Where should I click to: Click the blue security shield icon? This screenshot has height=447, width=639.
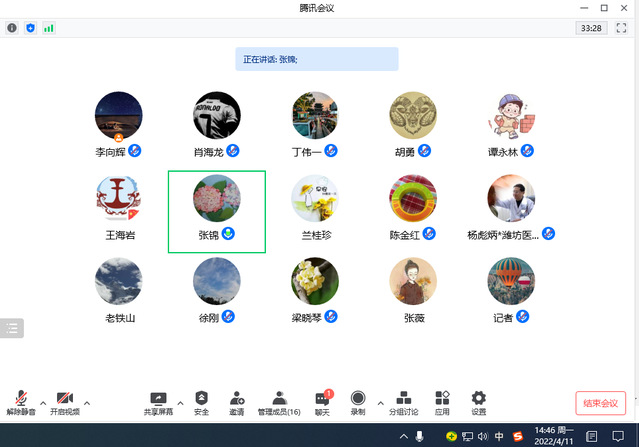(30, 28)
